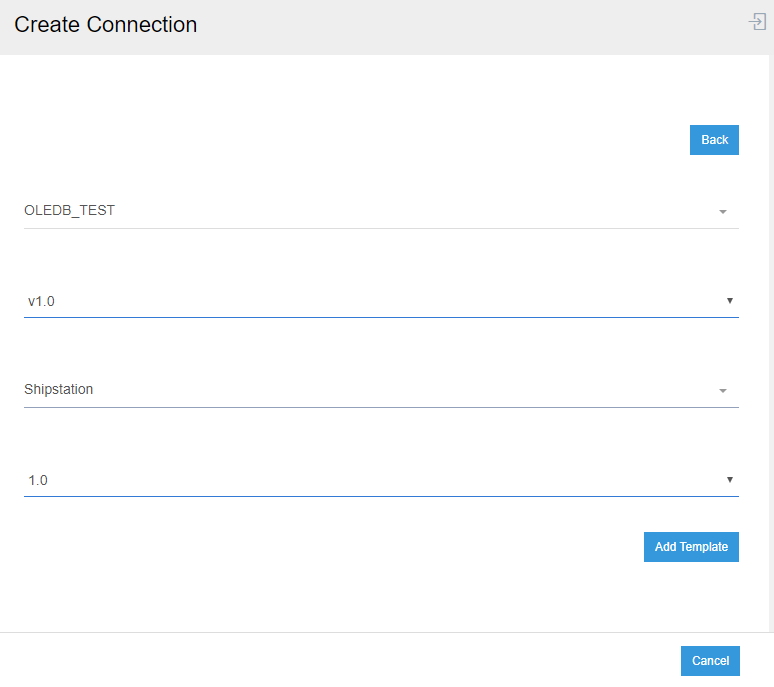Click the exit icon in dialog header

coord(757,22)
